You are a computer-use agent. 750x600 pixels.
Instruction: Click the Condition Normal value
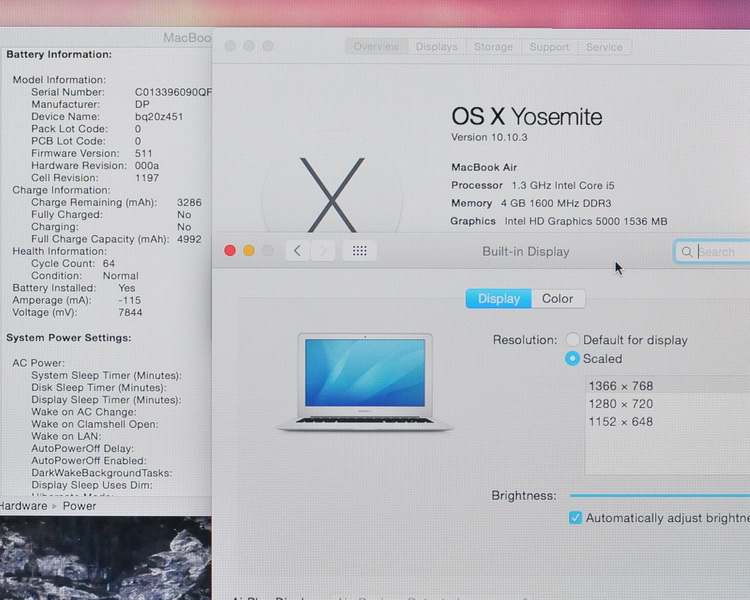point(121,276)
